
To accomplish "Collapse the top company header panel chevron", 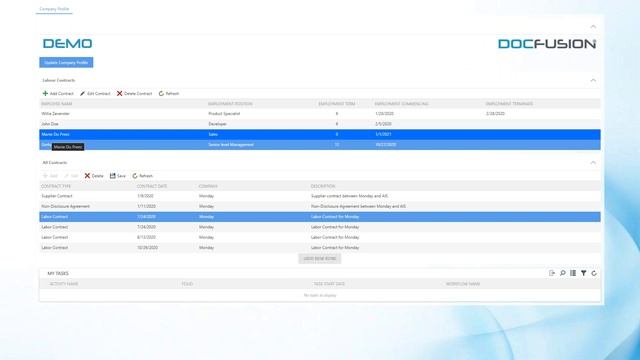I will point(593,27).
